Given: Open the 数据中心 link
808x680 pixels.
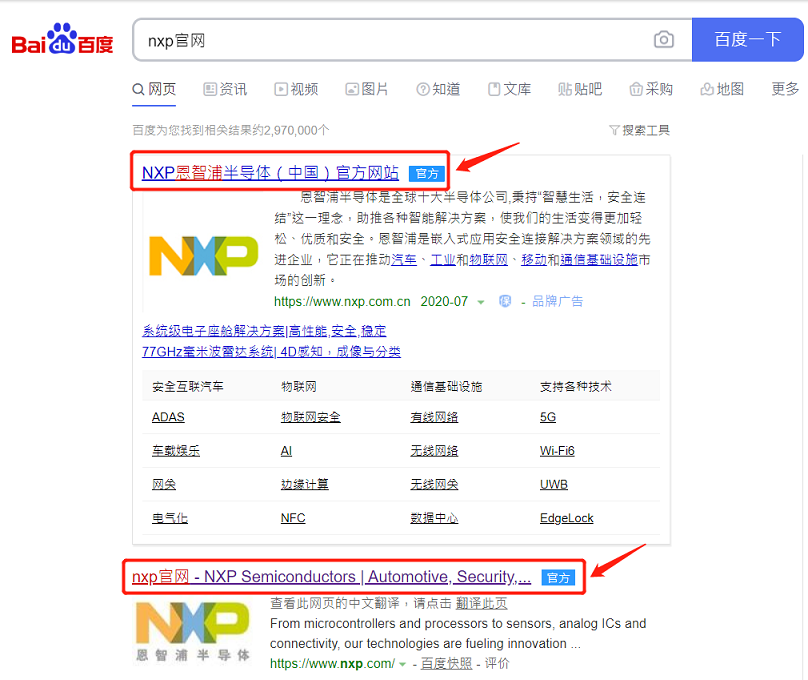Looking at the screenshot, I should [x=434, y=518].
